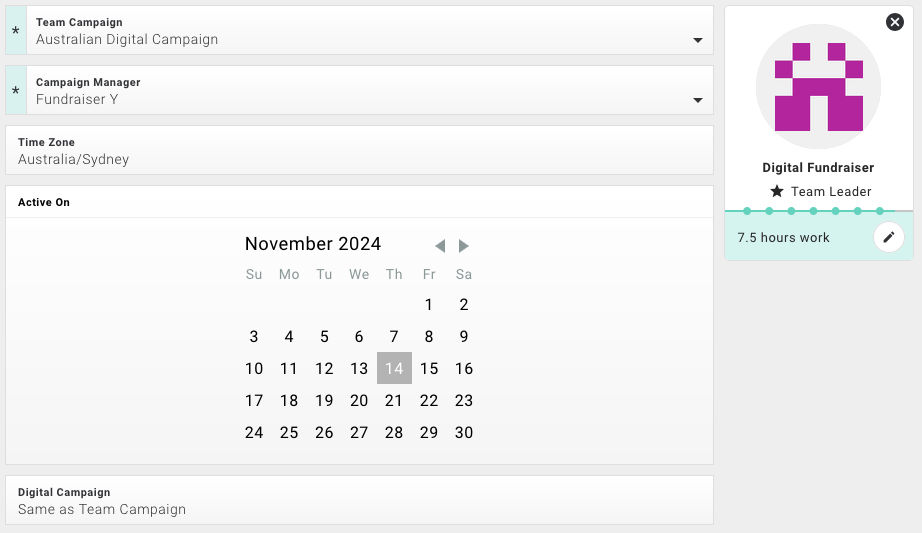Open the Digital Campaign field
The height and width of the screenshot is (533, 922).
point(359,500)
